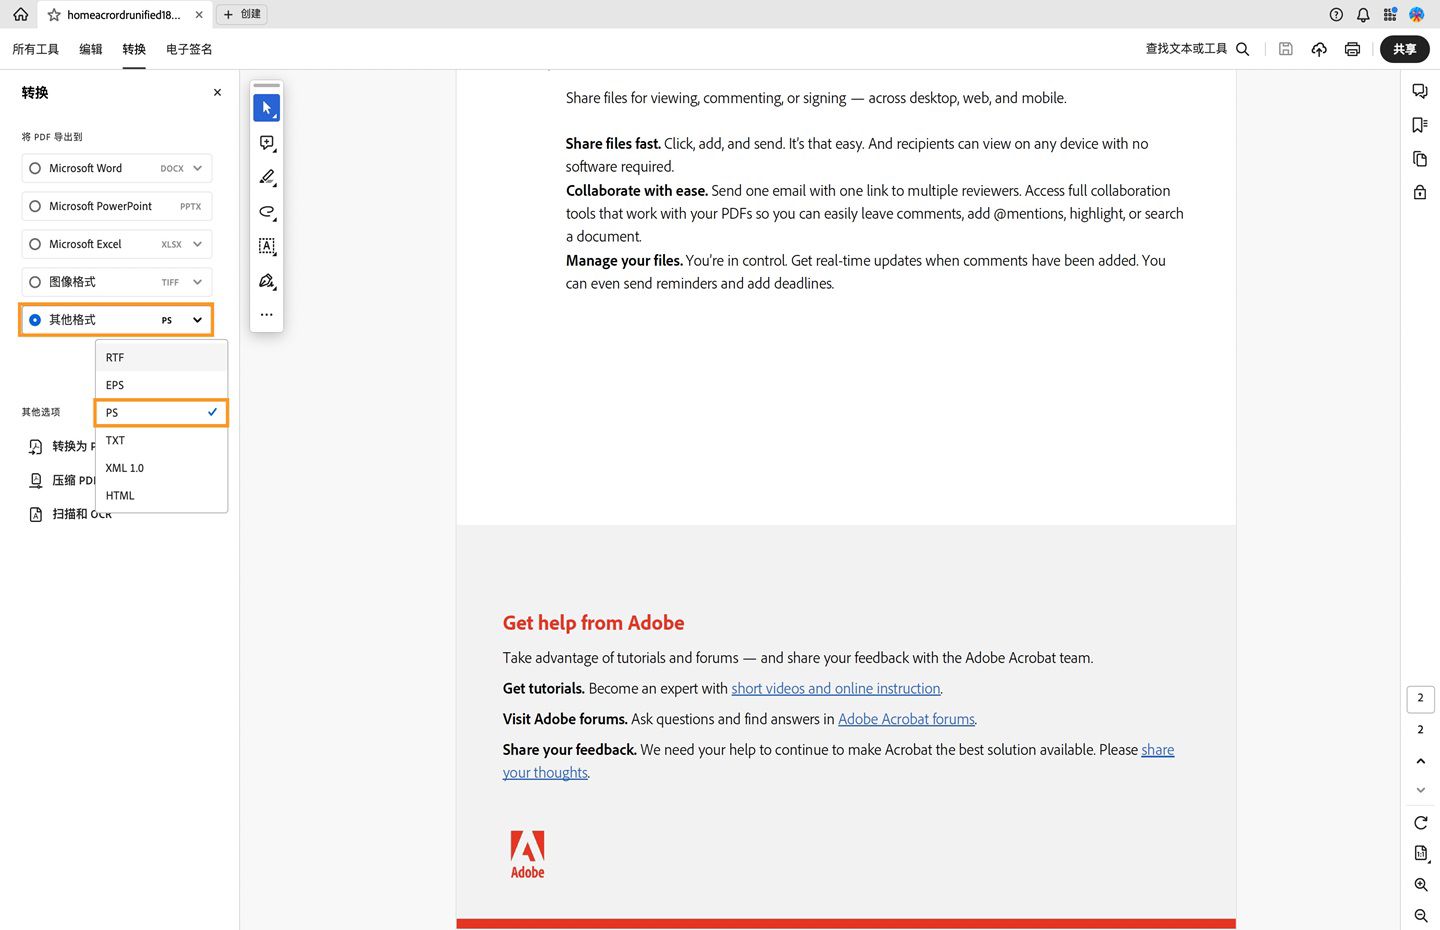Close the homeacrordrunified18 document tab
The image size is (1440, 930).
point(199,15)
